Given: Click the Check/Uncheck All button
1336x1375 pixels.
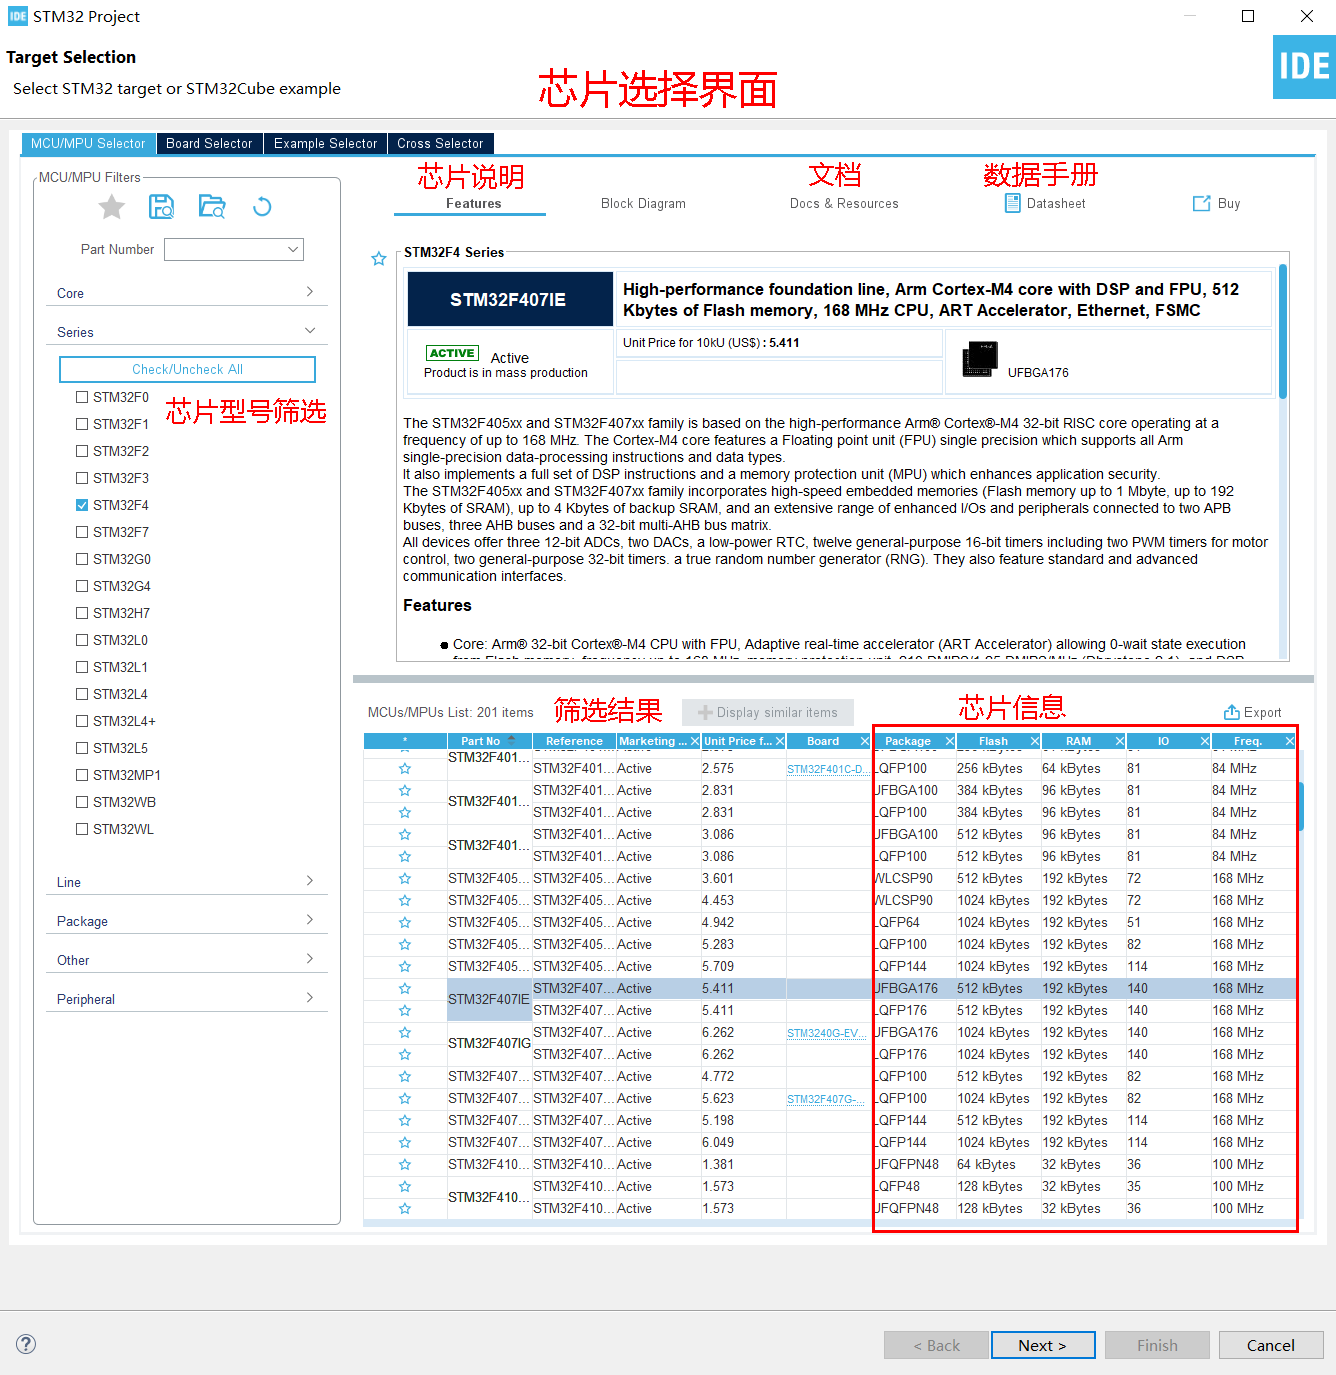Looking at the screenshot, I should tap(187, 369).
